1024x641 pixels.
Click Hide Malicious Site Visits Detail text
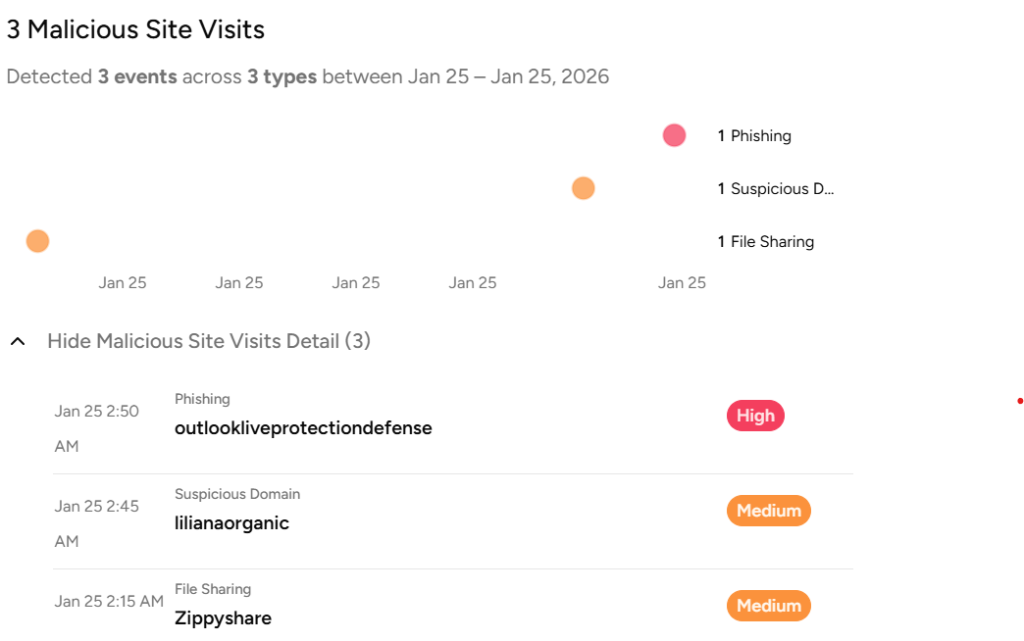[209, 341]
